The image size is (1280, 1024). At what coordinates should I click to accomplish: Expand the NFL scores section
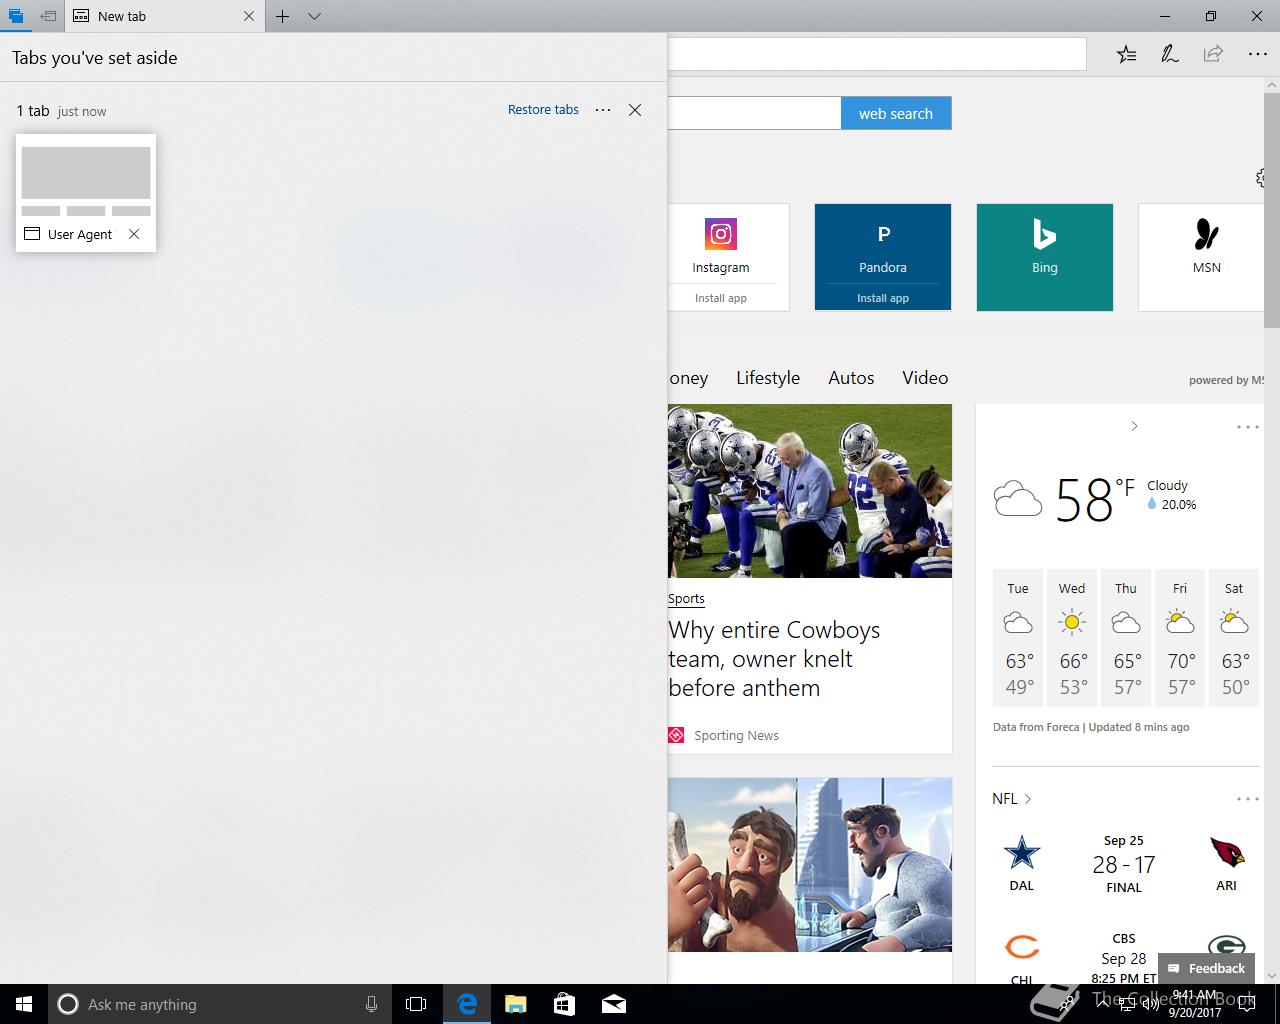point(1012,799)
